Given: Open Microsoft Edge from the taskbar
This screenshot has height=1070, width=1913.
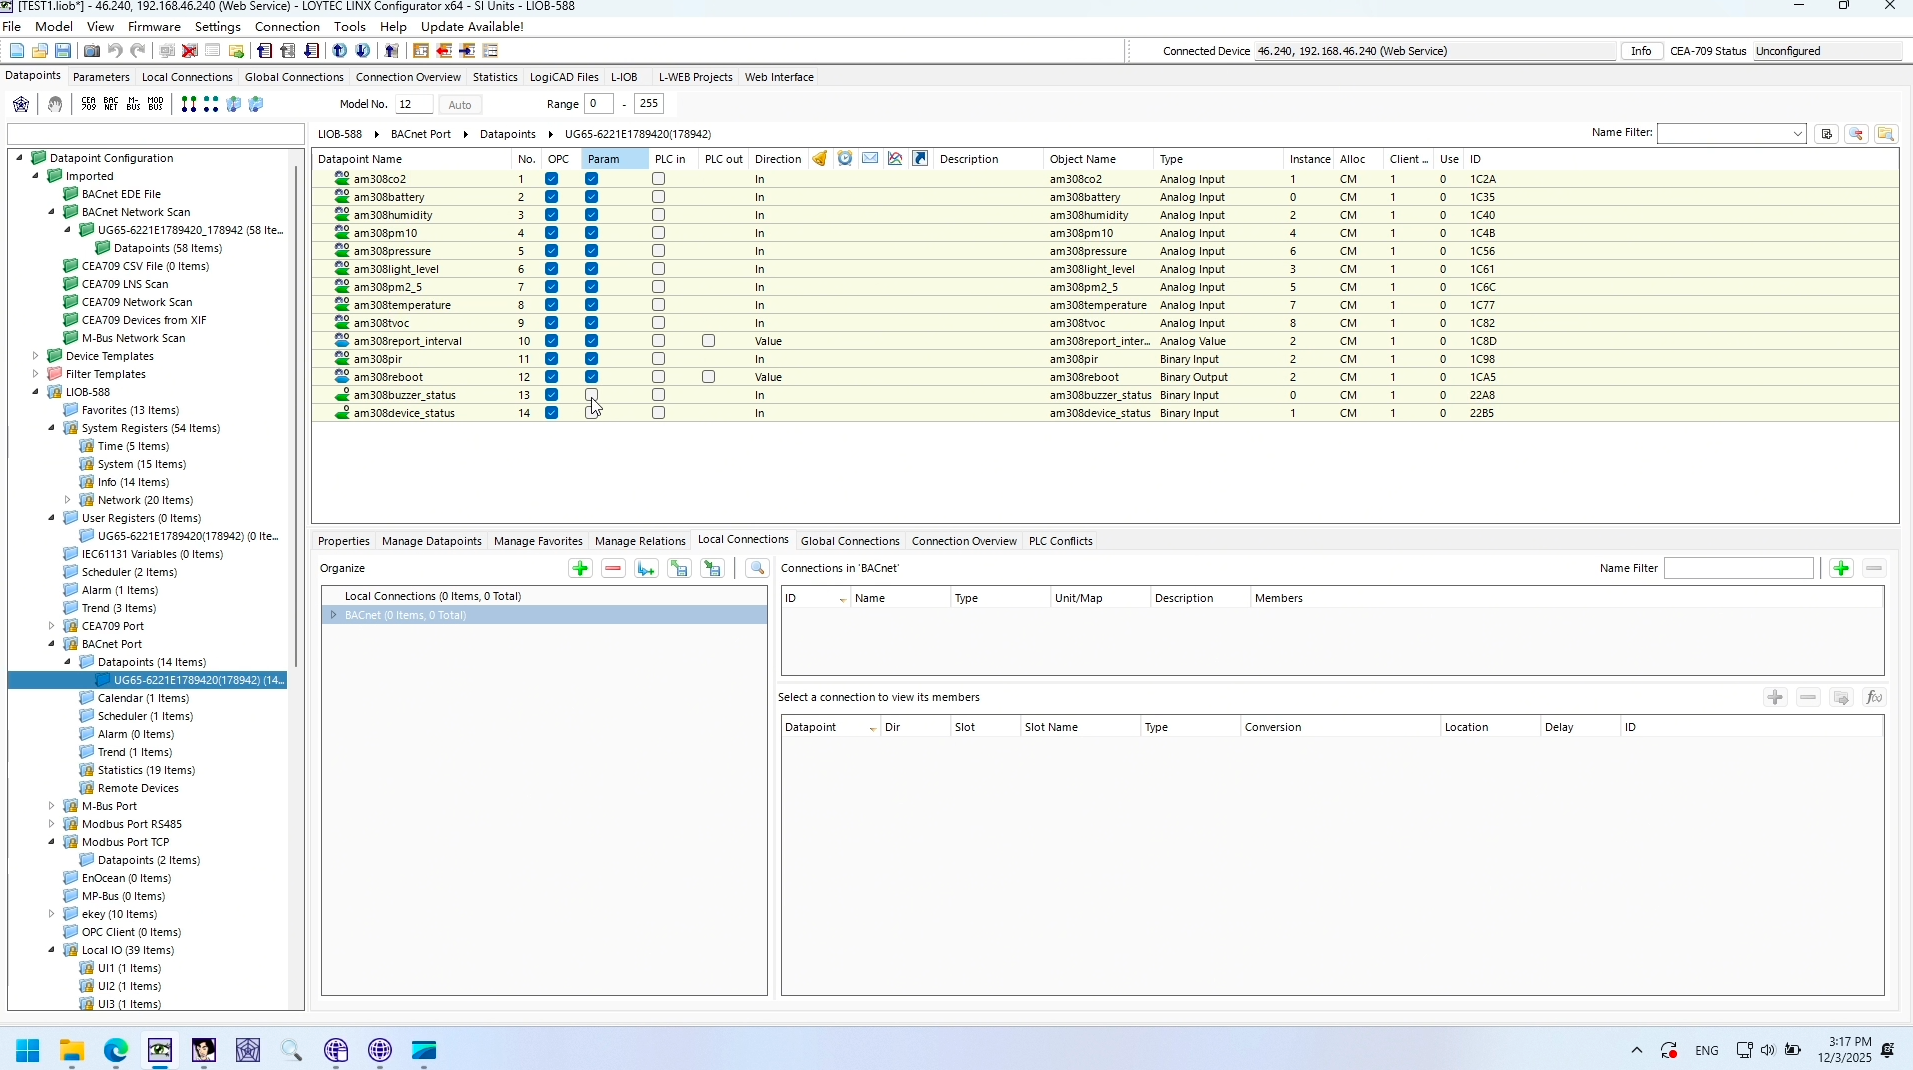Looking at the screenshot, I should pyautogui.click(x=116, y=1051).
